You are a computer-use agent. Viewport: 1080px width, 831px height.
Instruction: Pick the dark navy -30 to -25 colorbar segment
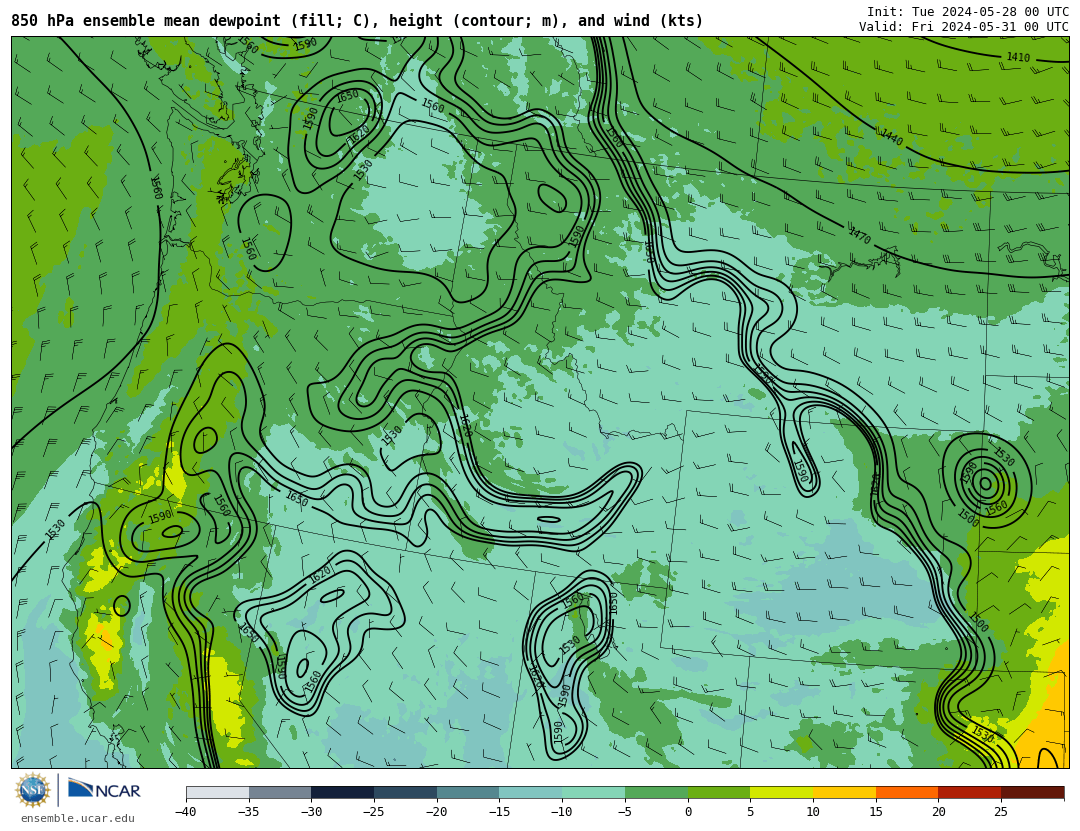click(x=343, y=792)
